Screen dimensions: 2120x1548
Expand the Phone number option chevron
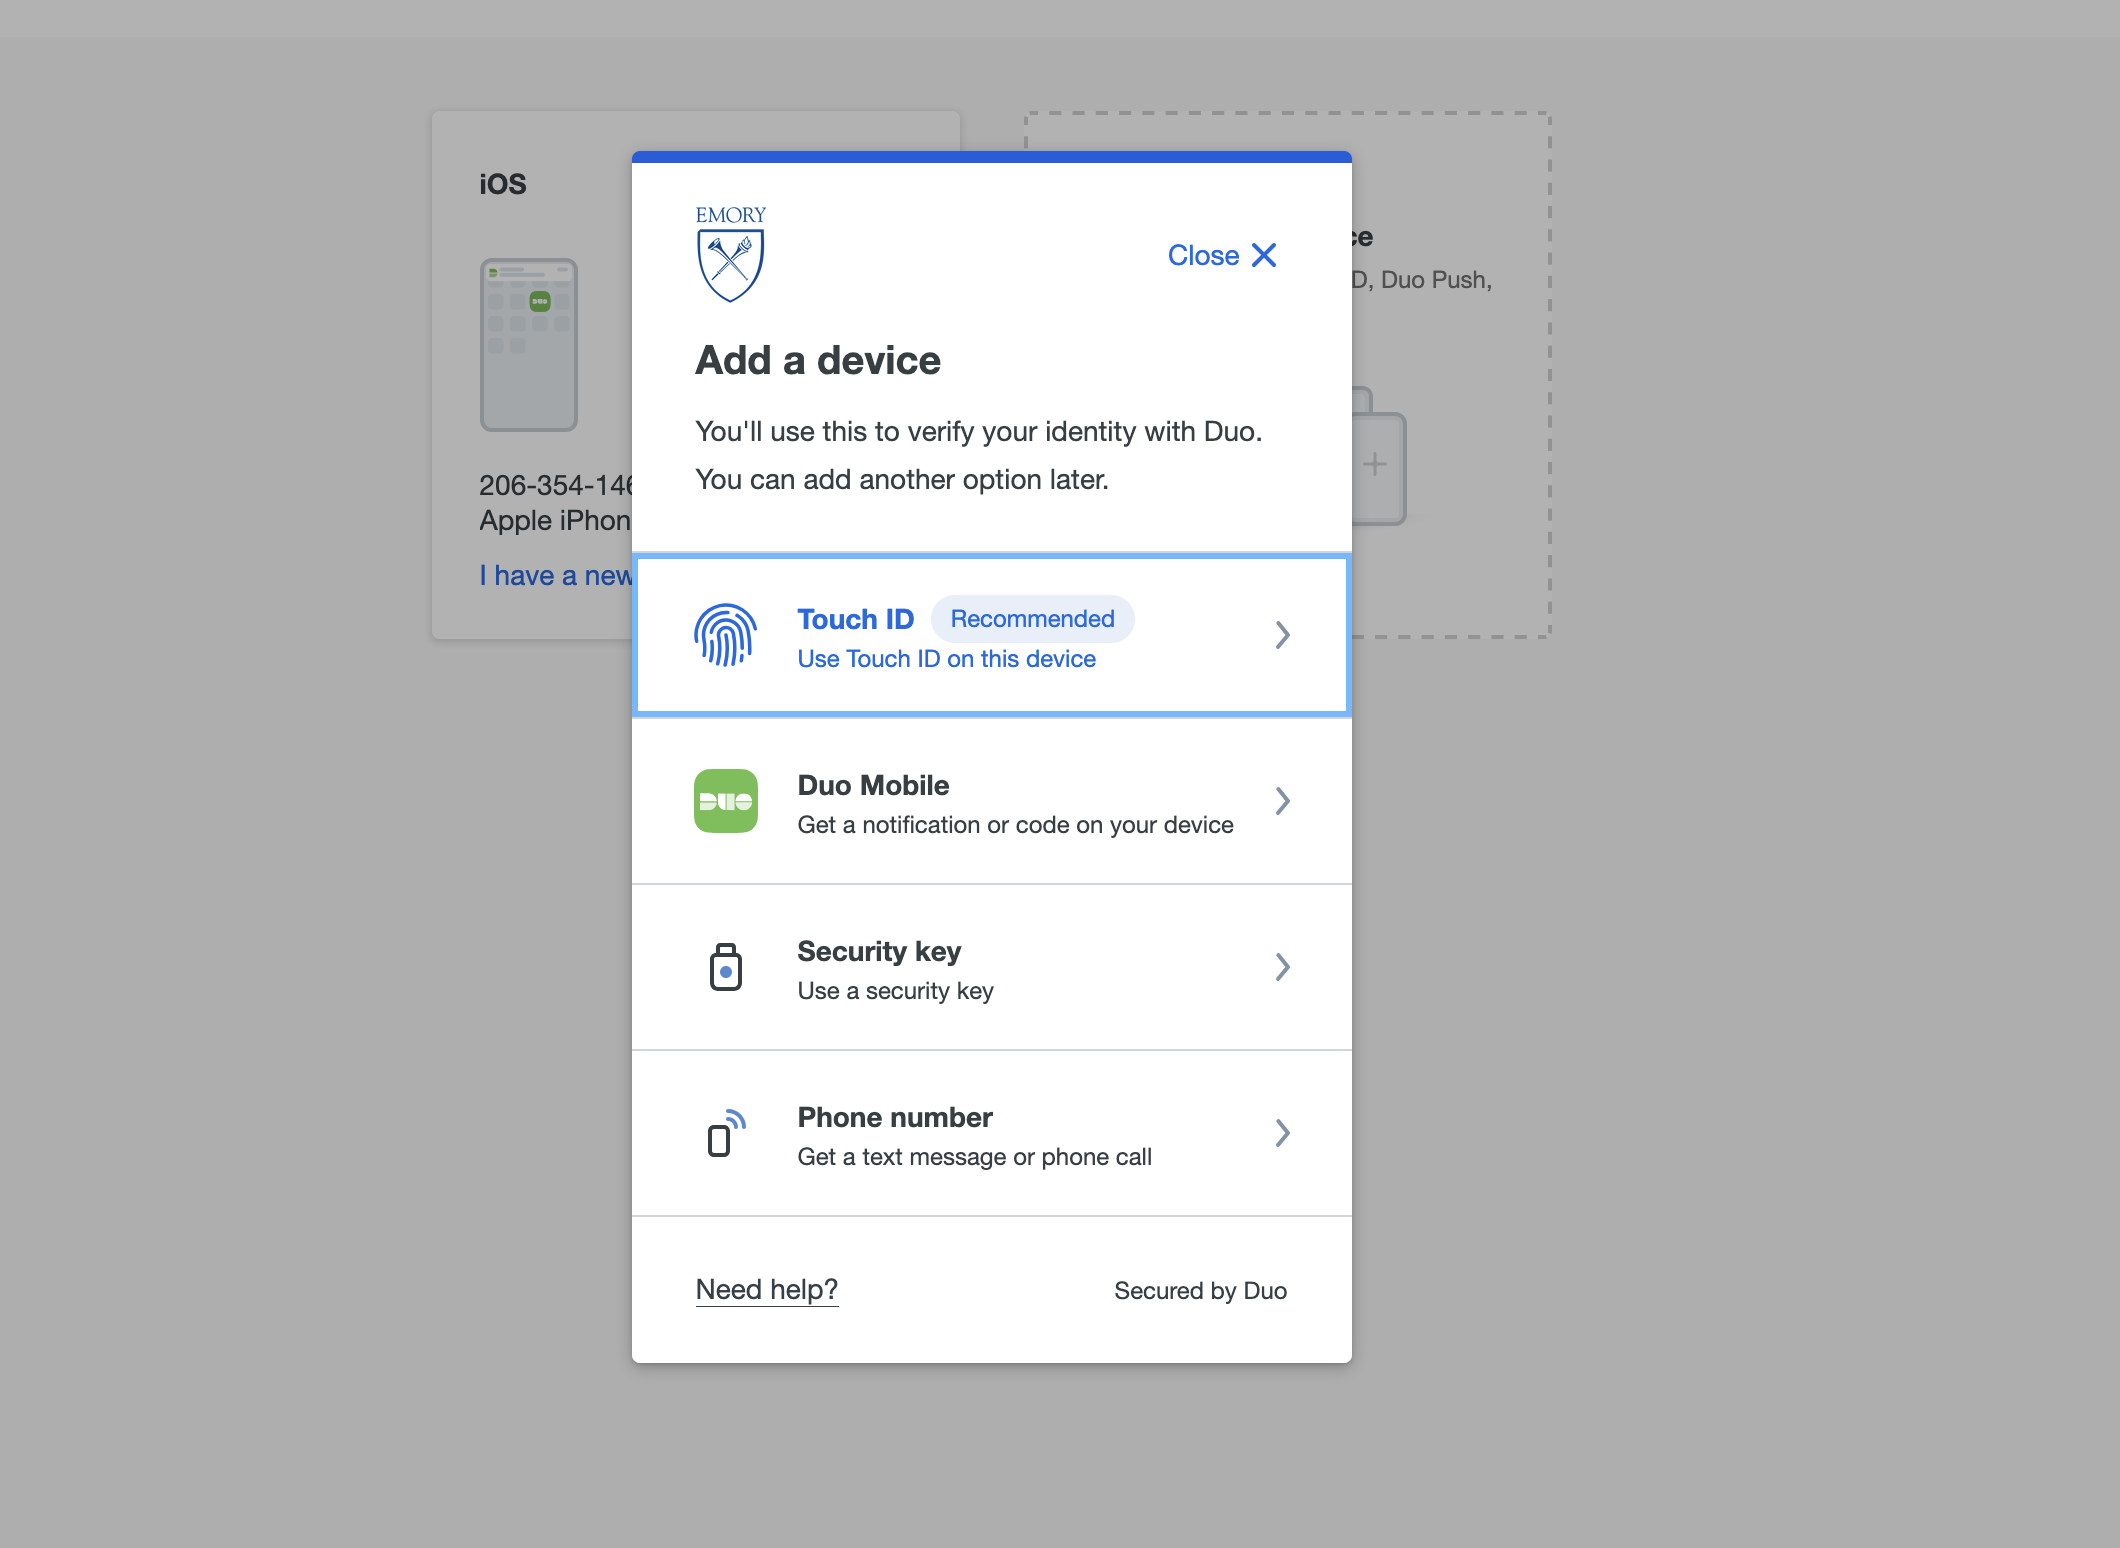[x=1283, y=1133]
